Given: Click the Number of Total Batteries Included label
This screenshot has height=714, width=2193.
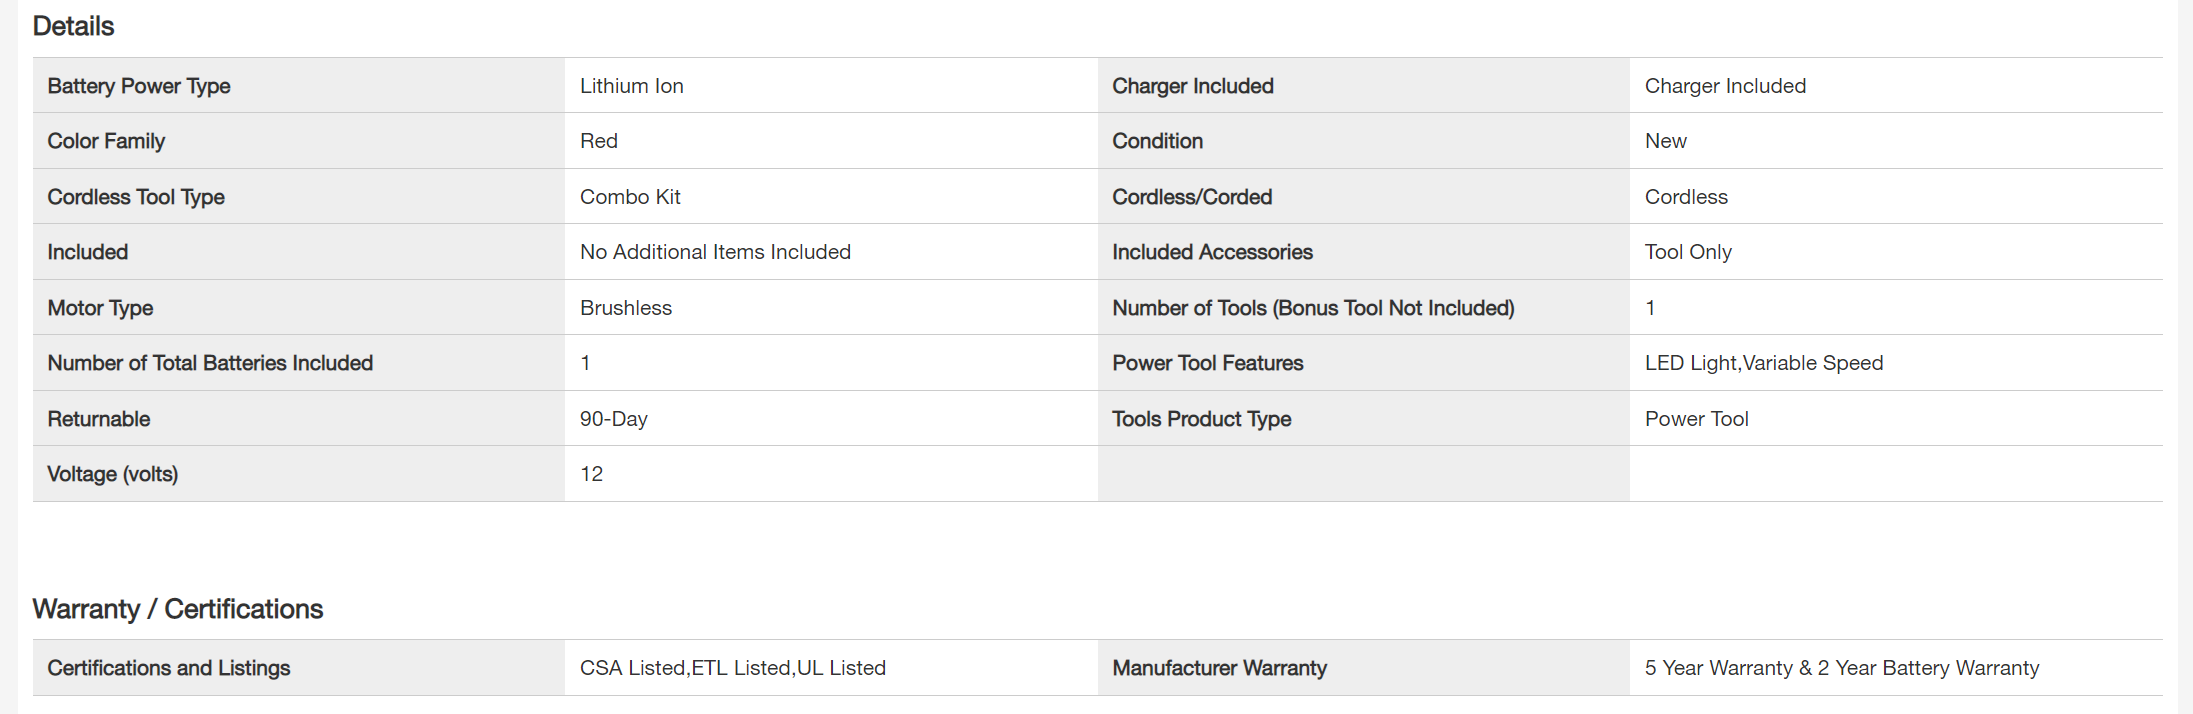Looking at the screenshot, I should click(x=210, y=363).
